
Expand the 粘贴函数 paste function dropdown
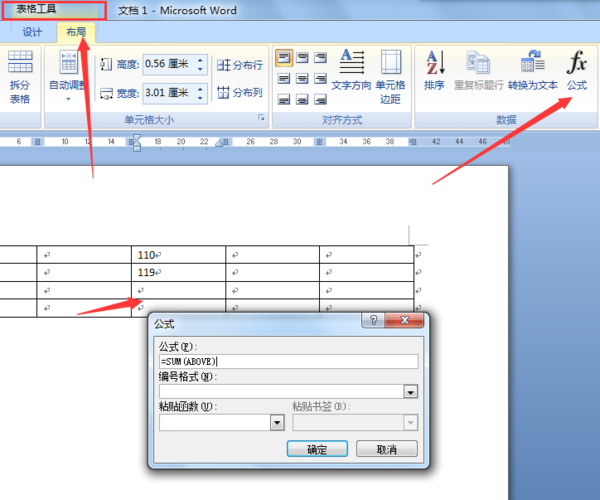coord(277,423)
